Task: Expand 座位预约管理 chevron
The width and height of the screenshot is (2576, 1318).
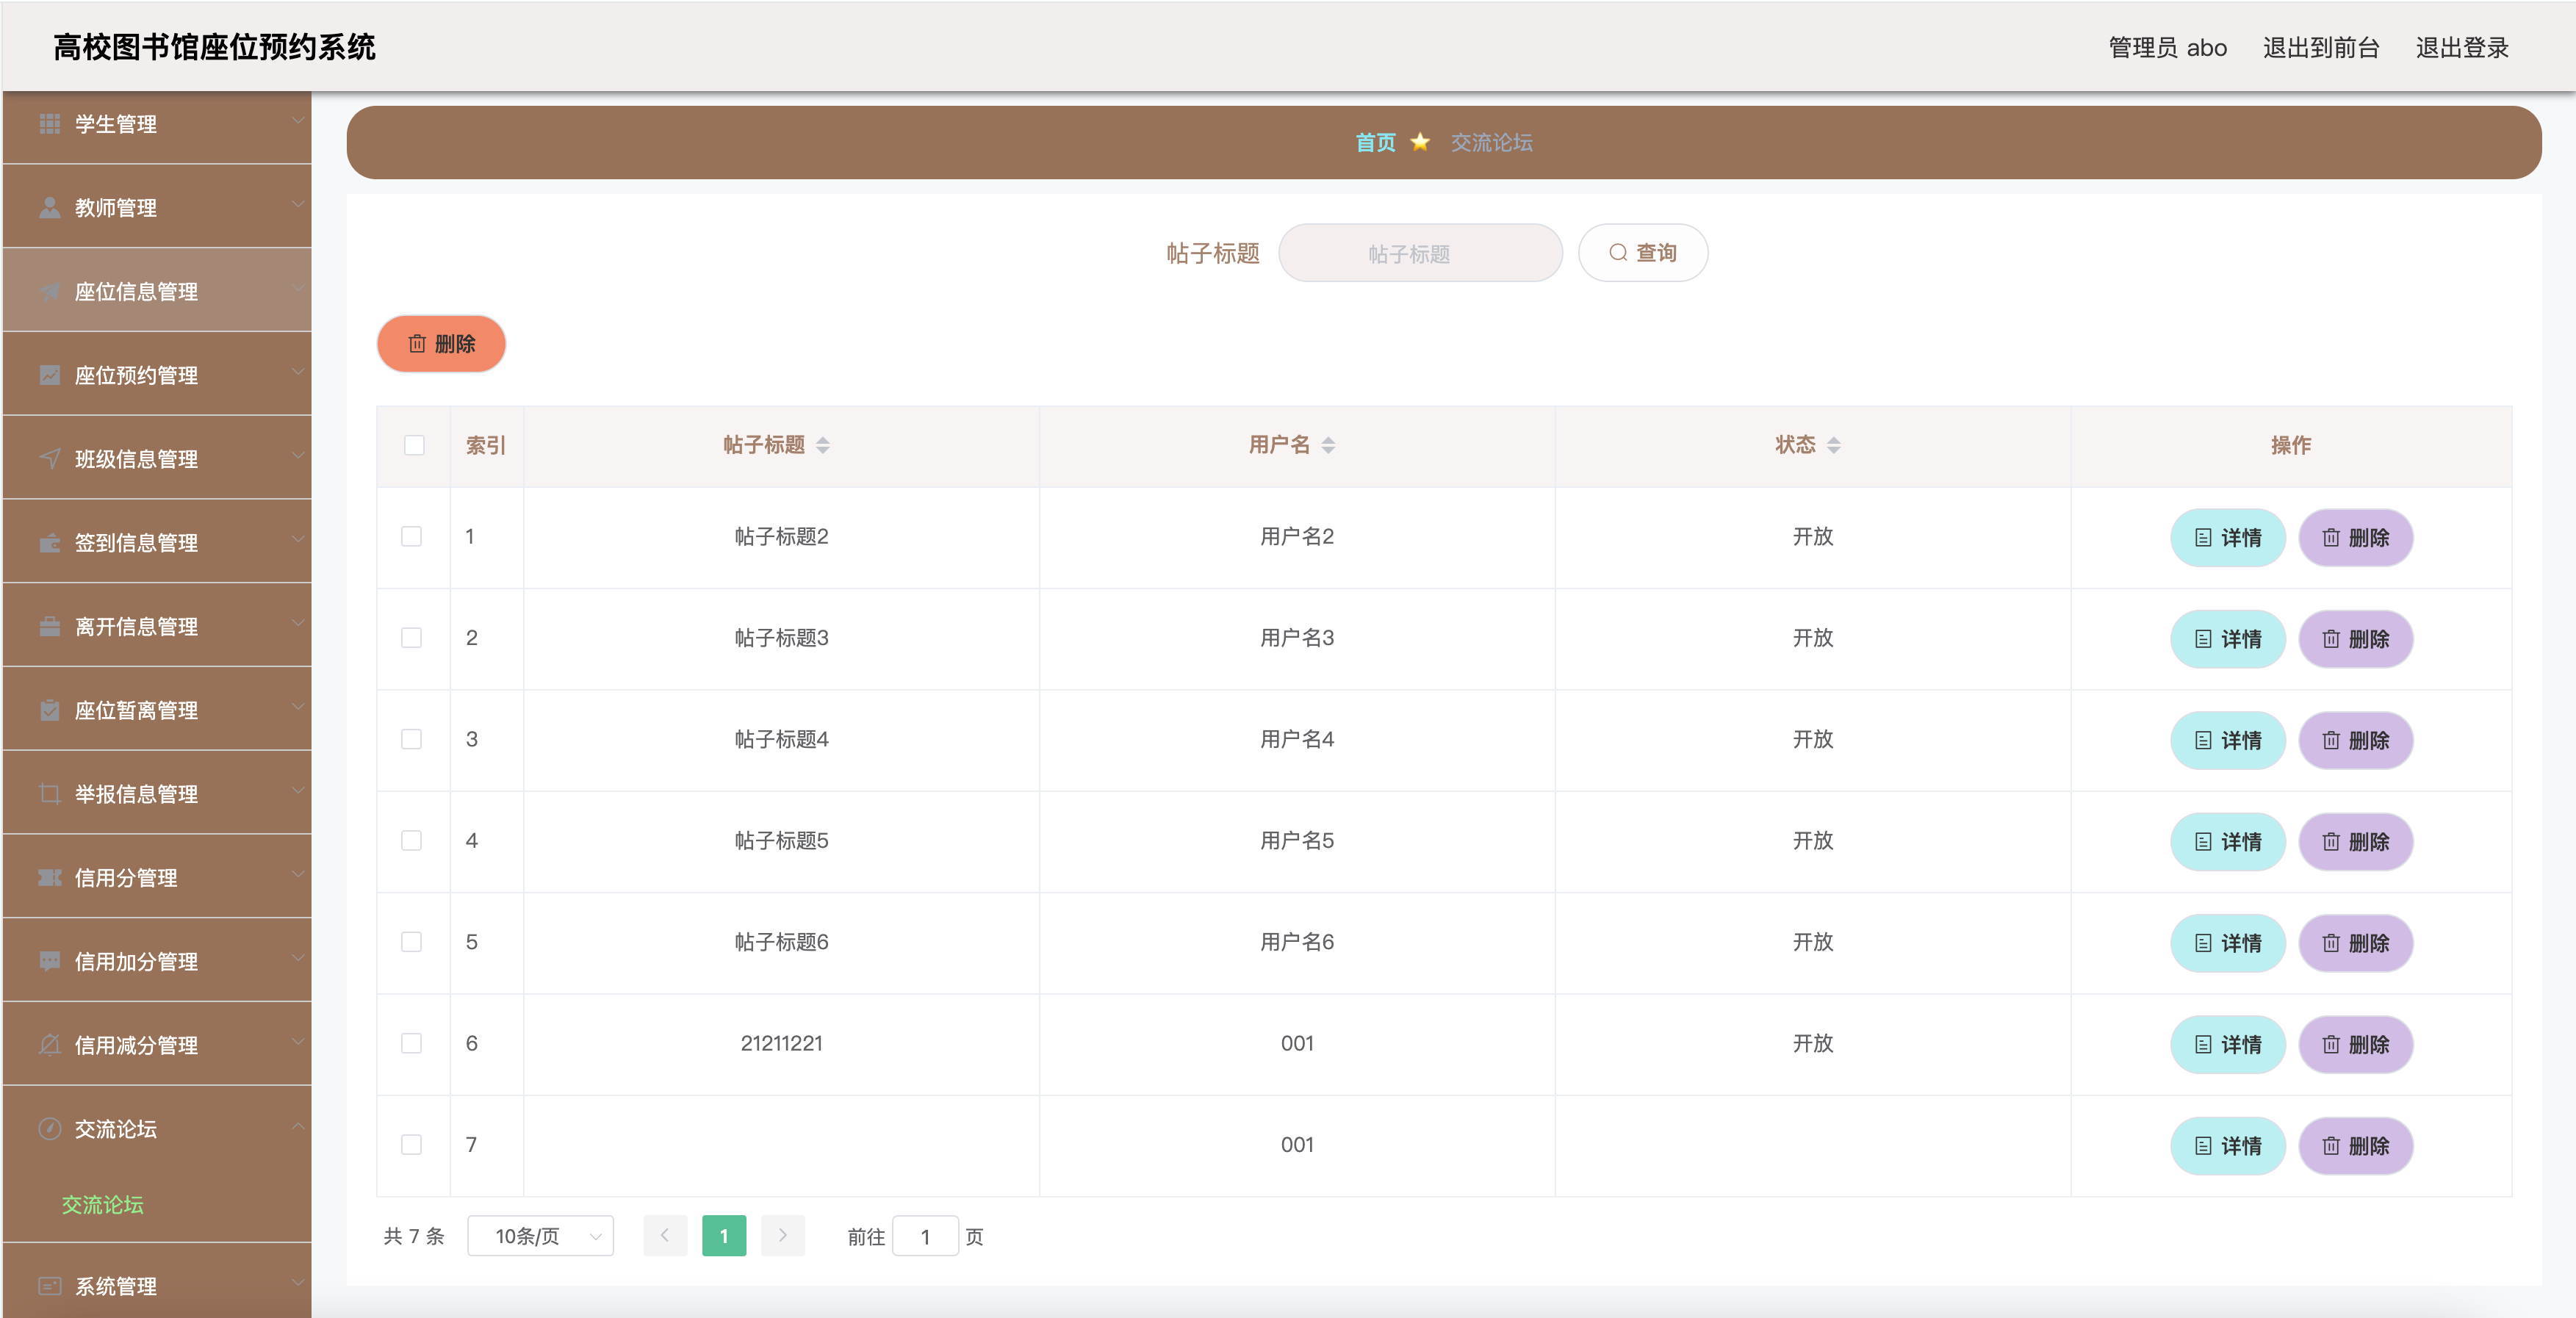Action: coord(297,372)
